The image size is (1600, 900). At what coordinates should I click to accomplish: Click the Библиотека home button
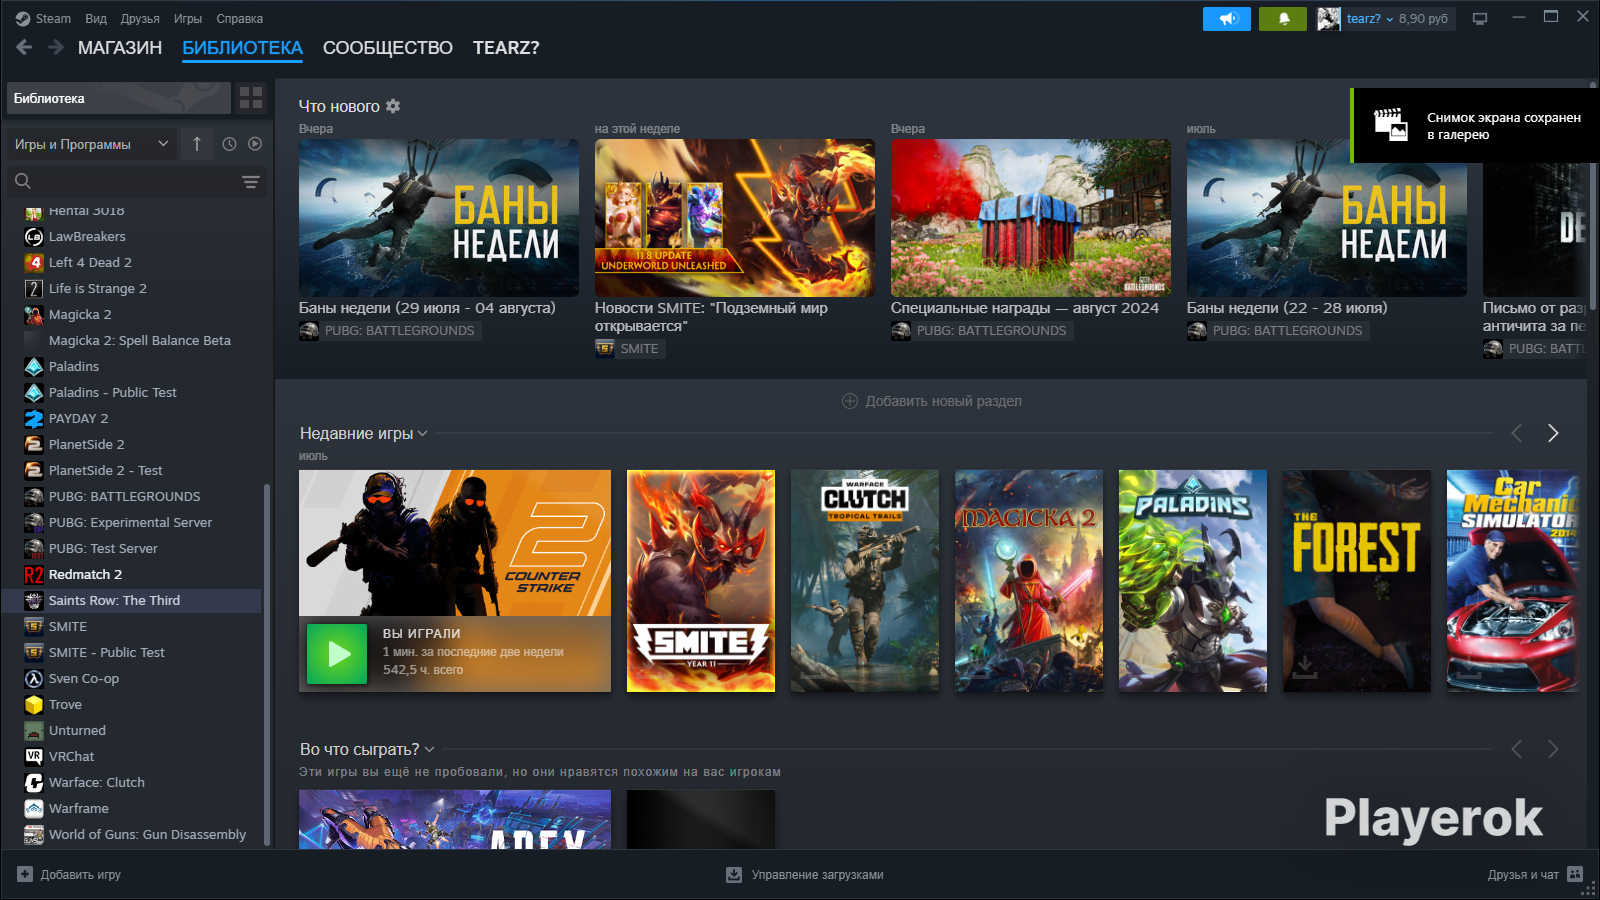tap(119, 98)
